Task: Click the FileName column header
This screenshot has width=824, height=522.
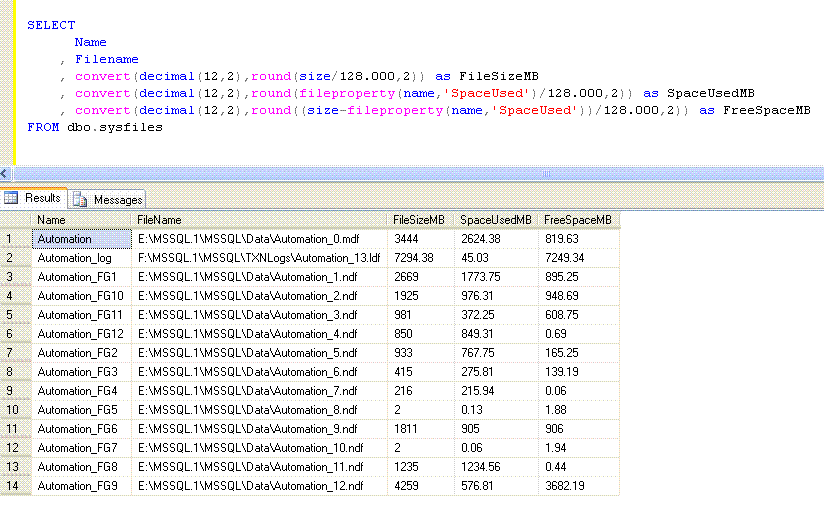Action: pos(260,219)
